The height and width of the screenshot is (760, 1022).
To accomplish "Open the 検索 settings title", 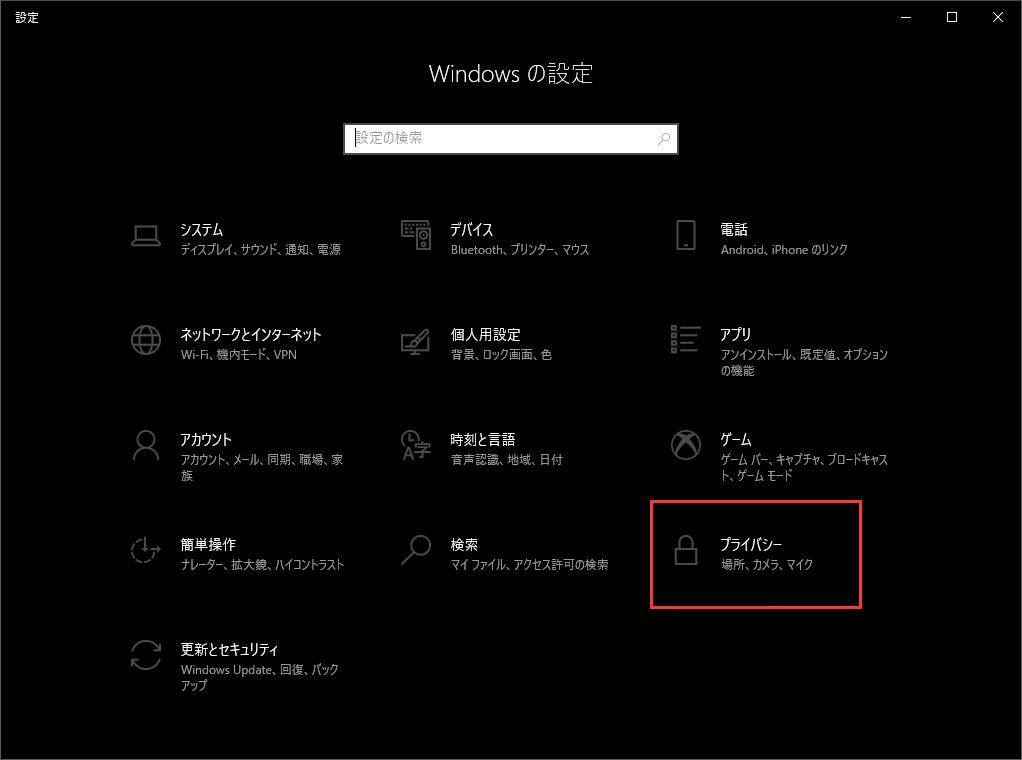I will 464,544.
